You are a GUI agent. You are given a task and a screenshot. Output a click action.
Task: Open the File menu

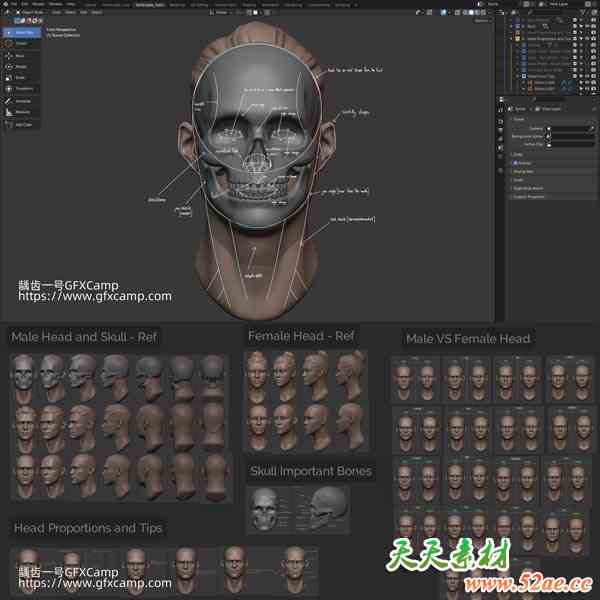click(15, 4)
